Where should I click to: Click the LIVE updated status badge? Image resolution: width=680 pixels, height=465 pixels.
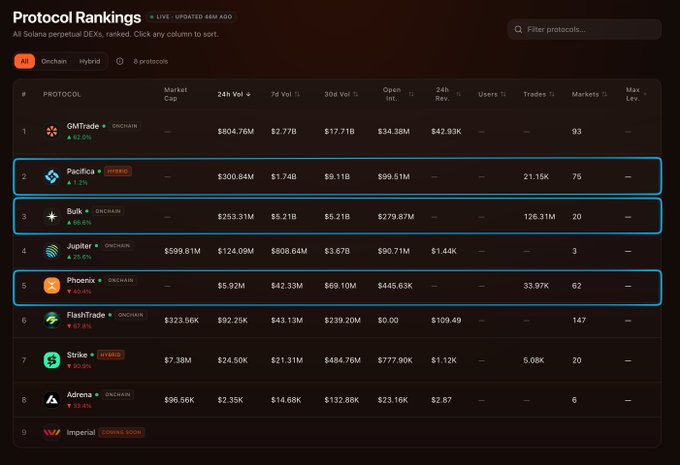click(191, 17)
